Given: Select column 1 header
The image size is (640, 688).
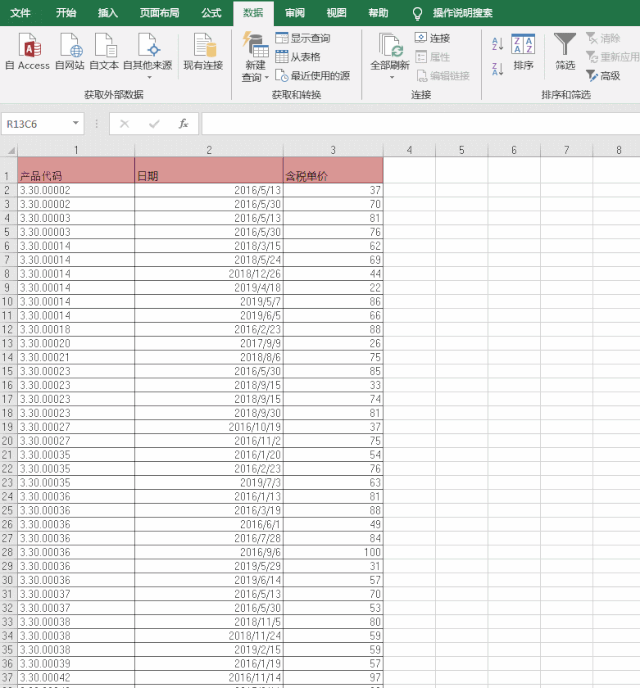Looking at the screenshot, I should [x=76, y=150].
